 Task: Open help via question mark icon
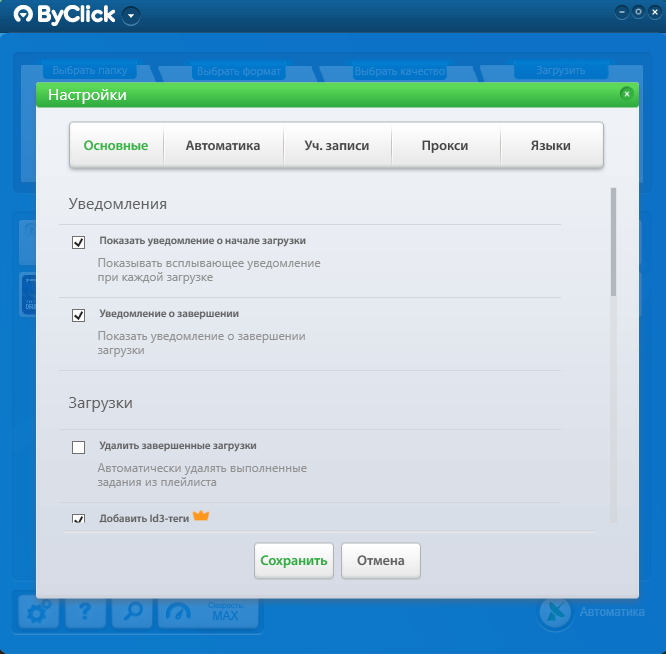tap(85, 612)
